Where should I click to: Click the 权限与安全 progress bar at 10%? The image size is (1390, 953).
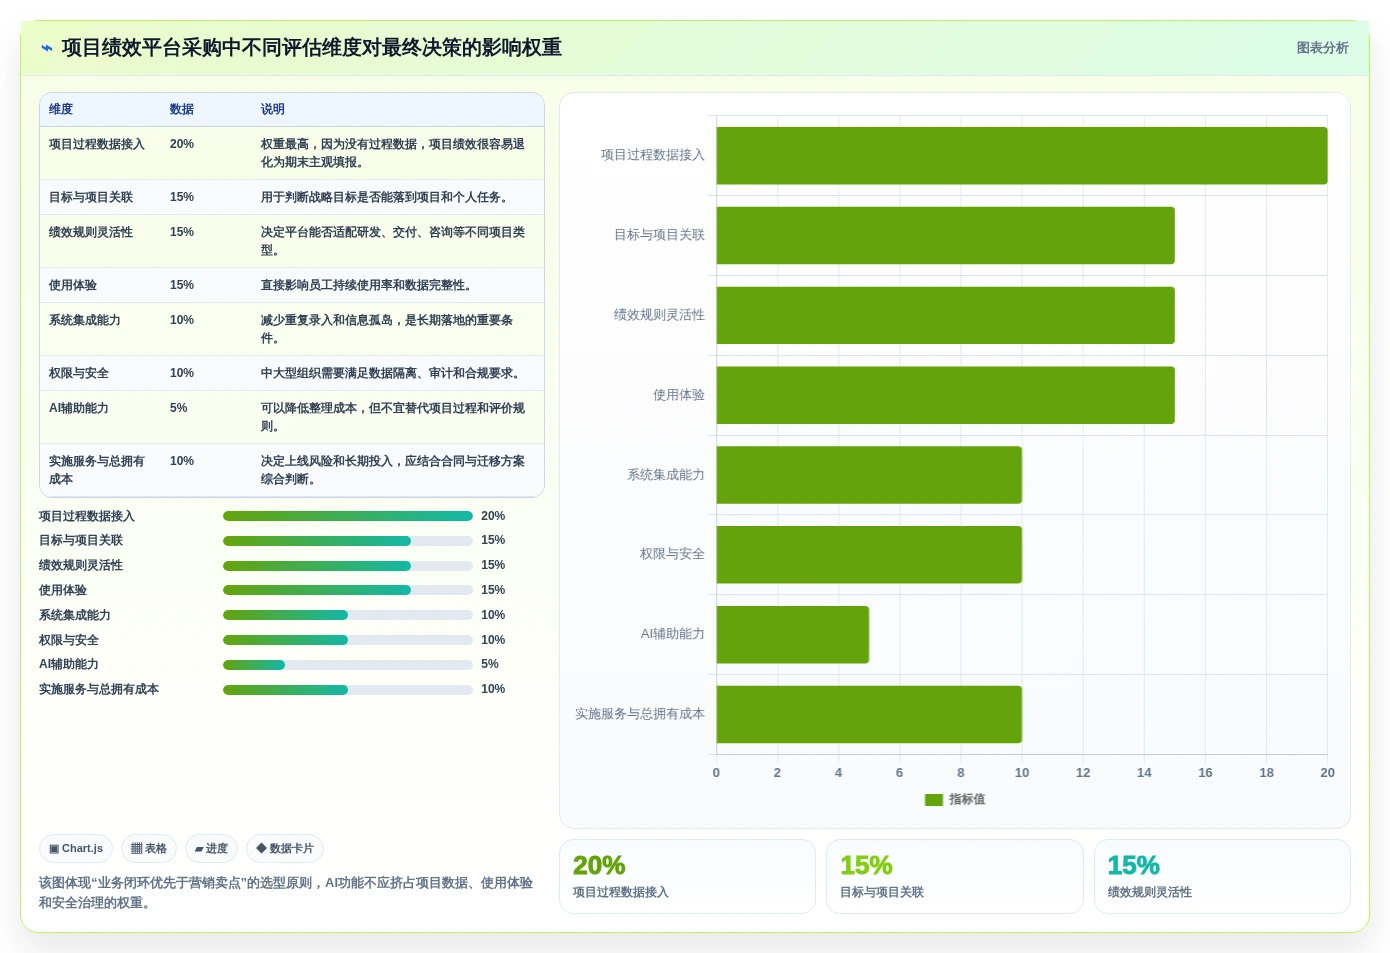pos(348,640)
